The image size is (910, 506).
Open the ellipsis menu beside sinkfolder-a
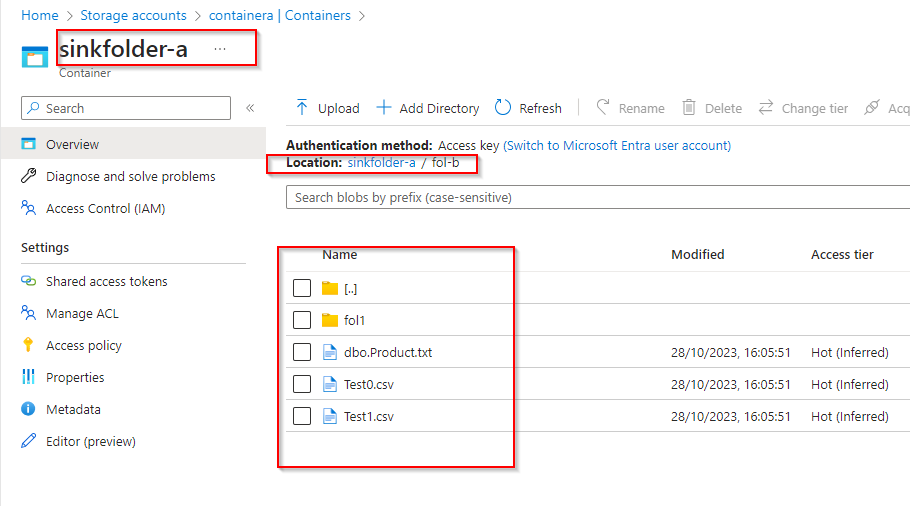click(x=220, y=49)
